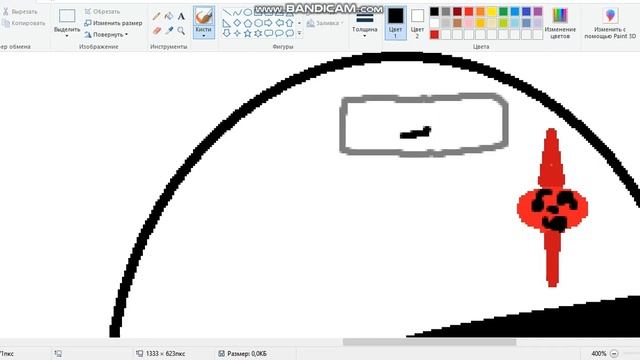The image size is (640, 360).
Task: Choose the four-point star shape
Action: pyautogui.click(x=237, y=33)
